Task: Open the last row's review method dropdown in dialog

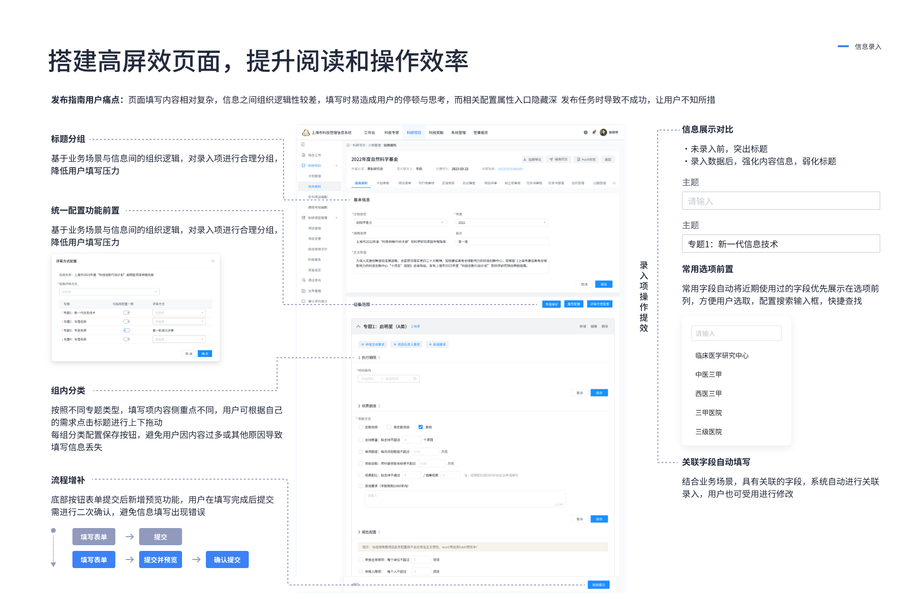Action: (x=179, y=339)
